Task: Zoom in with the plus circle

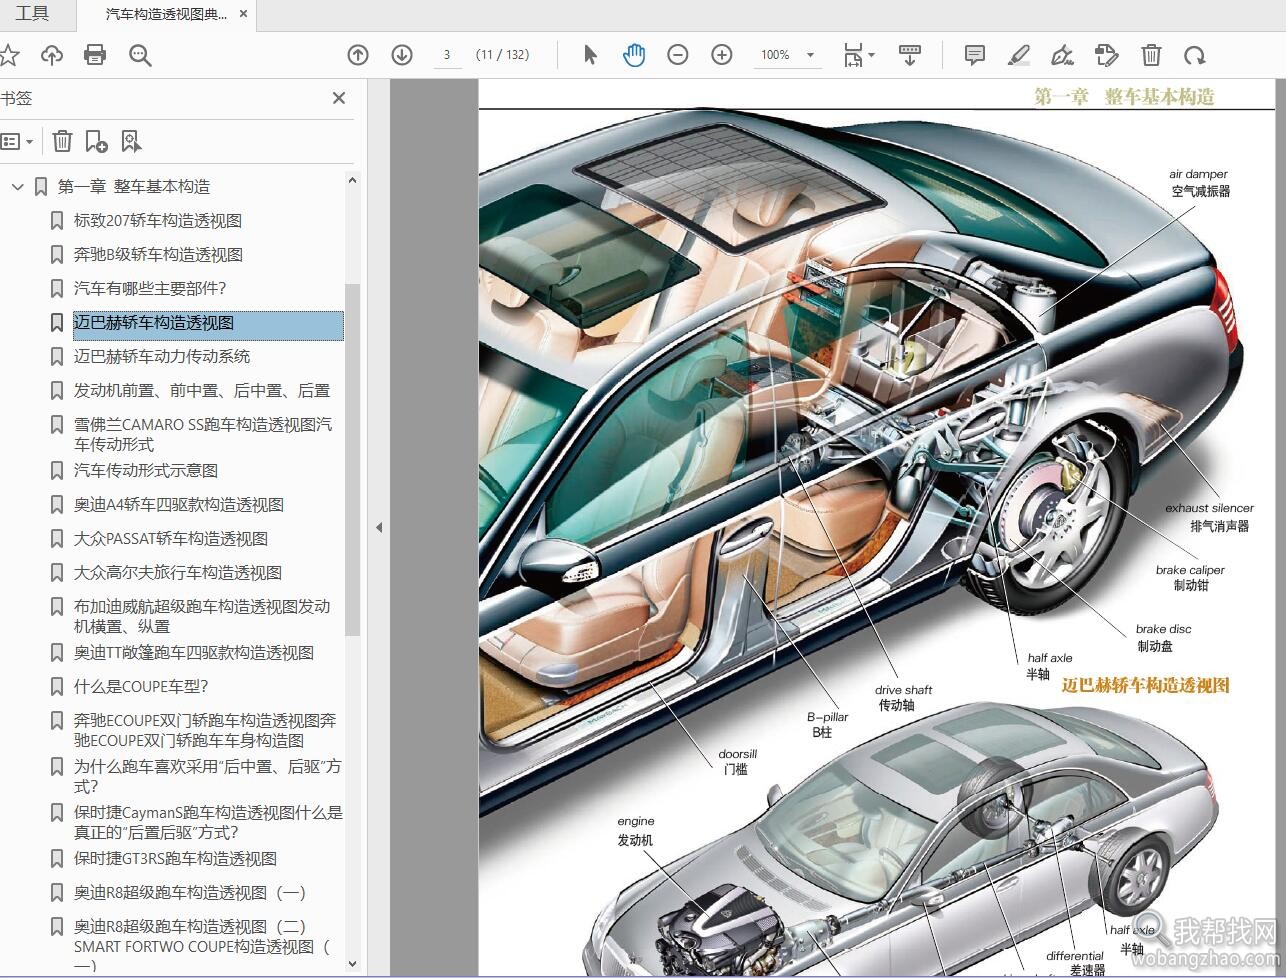Action: [x=722, y=55]
